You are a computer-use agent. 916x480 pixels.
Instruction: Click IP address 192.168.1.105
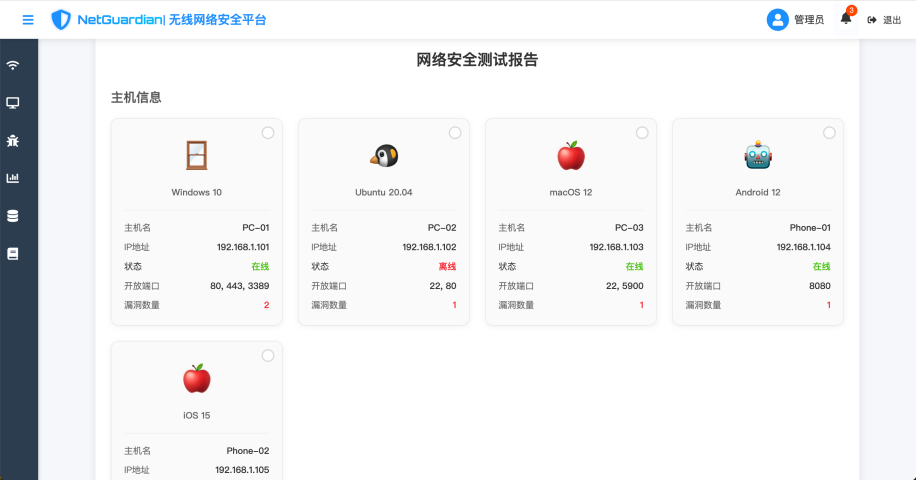[242, 470]
